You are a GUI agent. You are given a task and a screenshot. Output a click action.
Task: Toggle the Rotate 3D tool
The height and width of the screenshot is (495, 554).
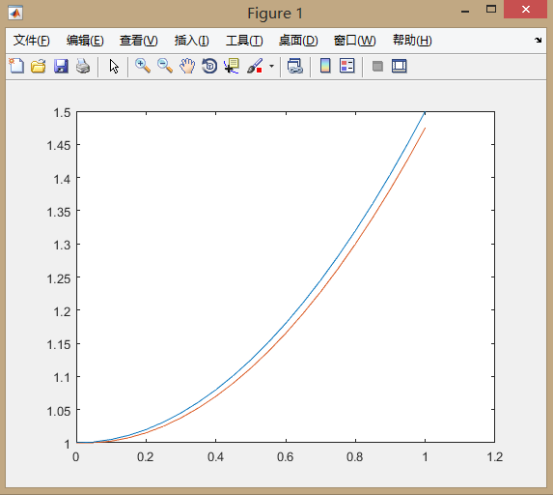[210, 66]
